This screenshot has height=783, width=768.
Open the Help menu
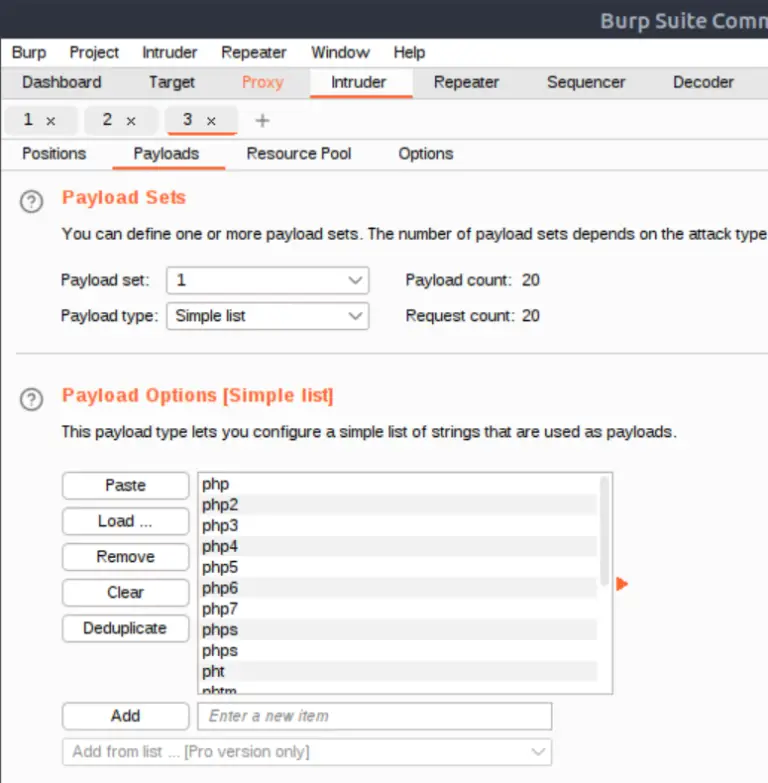(409, 52)
